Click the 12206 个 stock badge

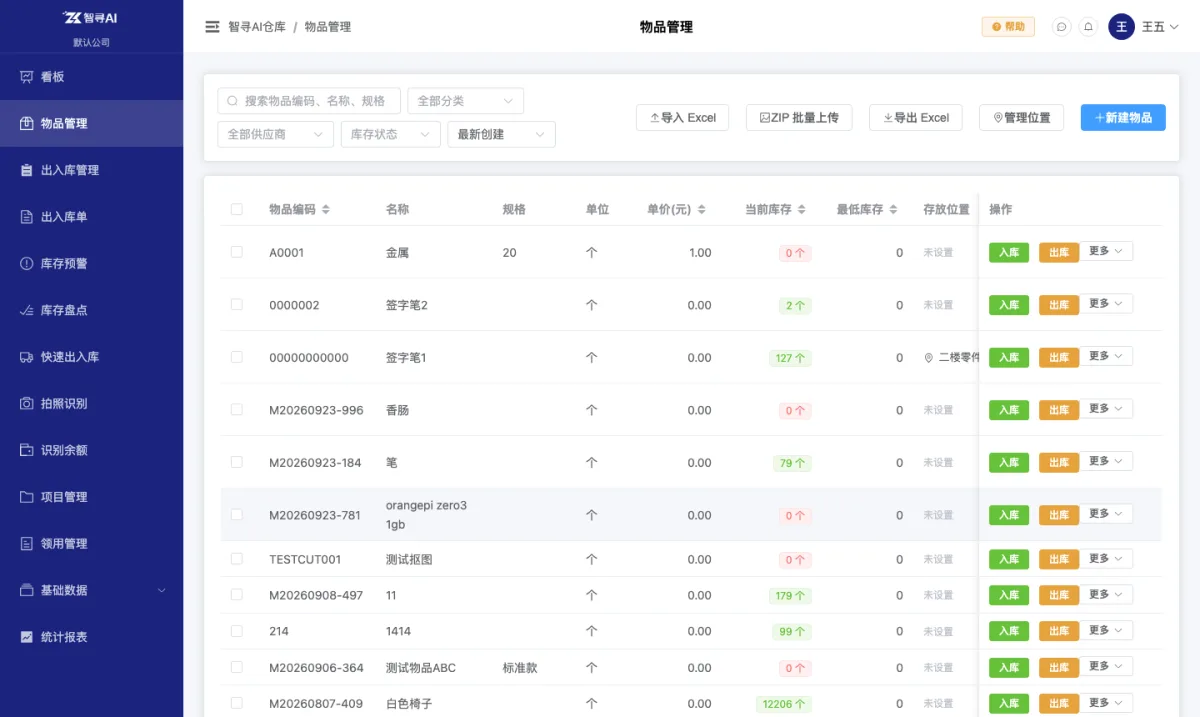click(783, 704)
